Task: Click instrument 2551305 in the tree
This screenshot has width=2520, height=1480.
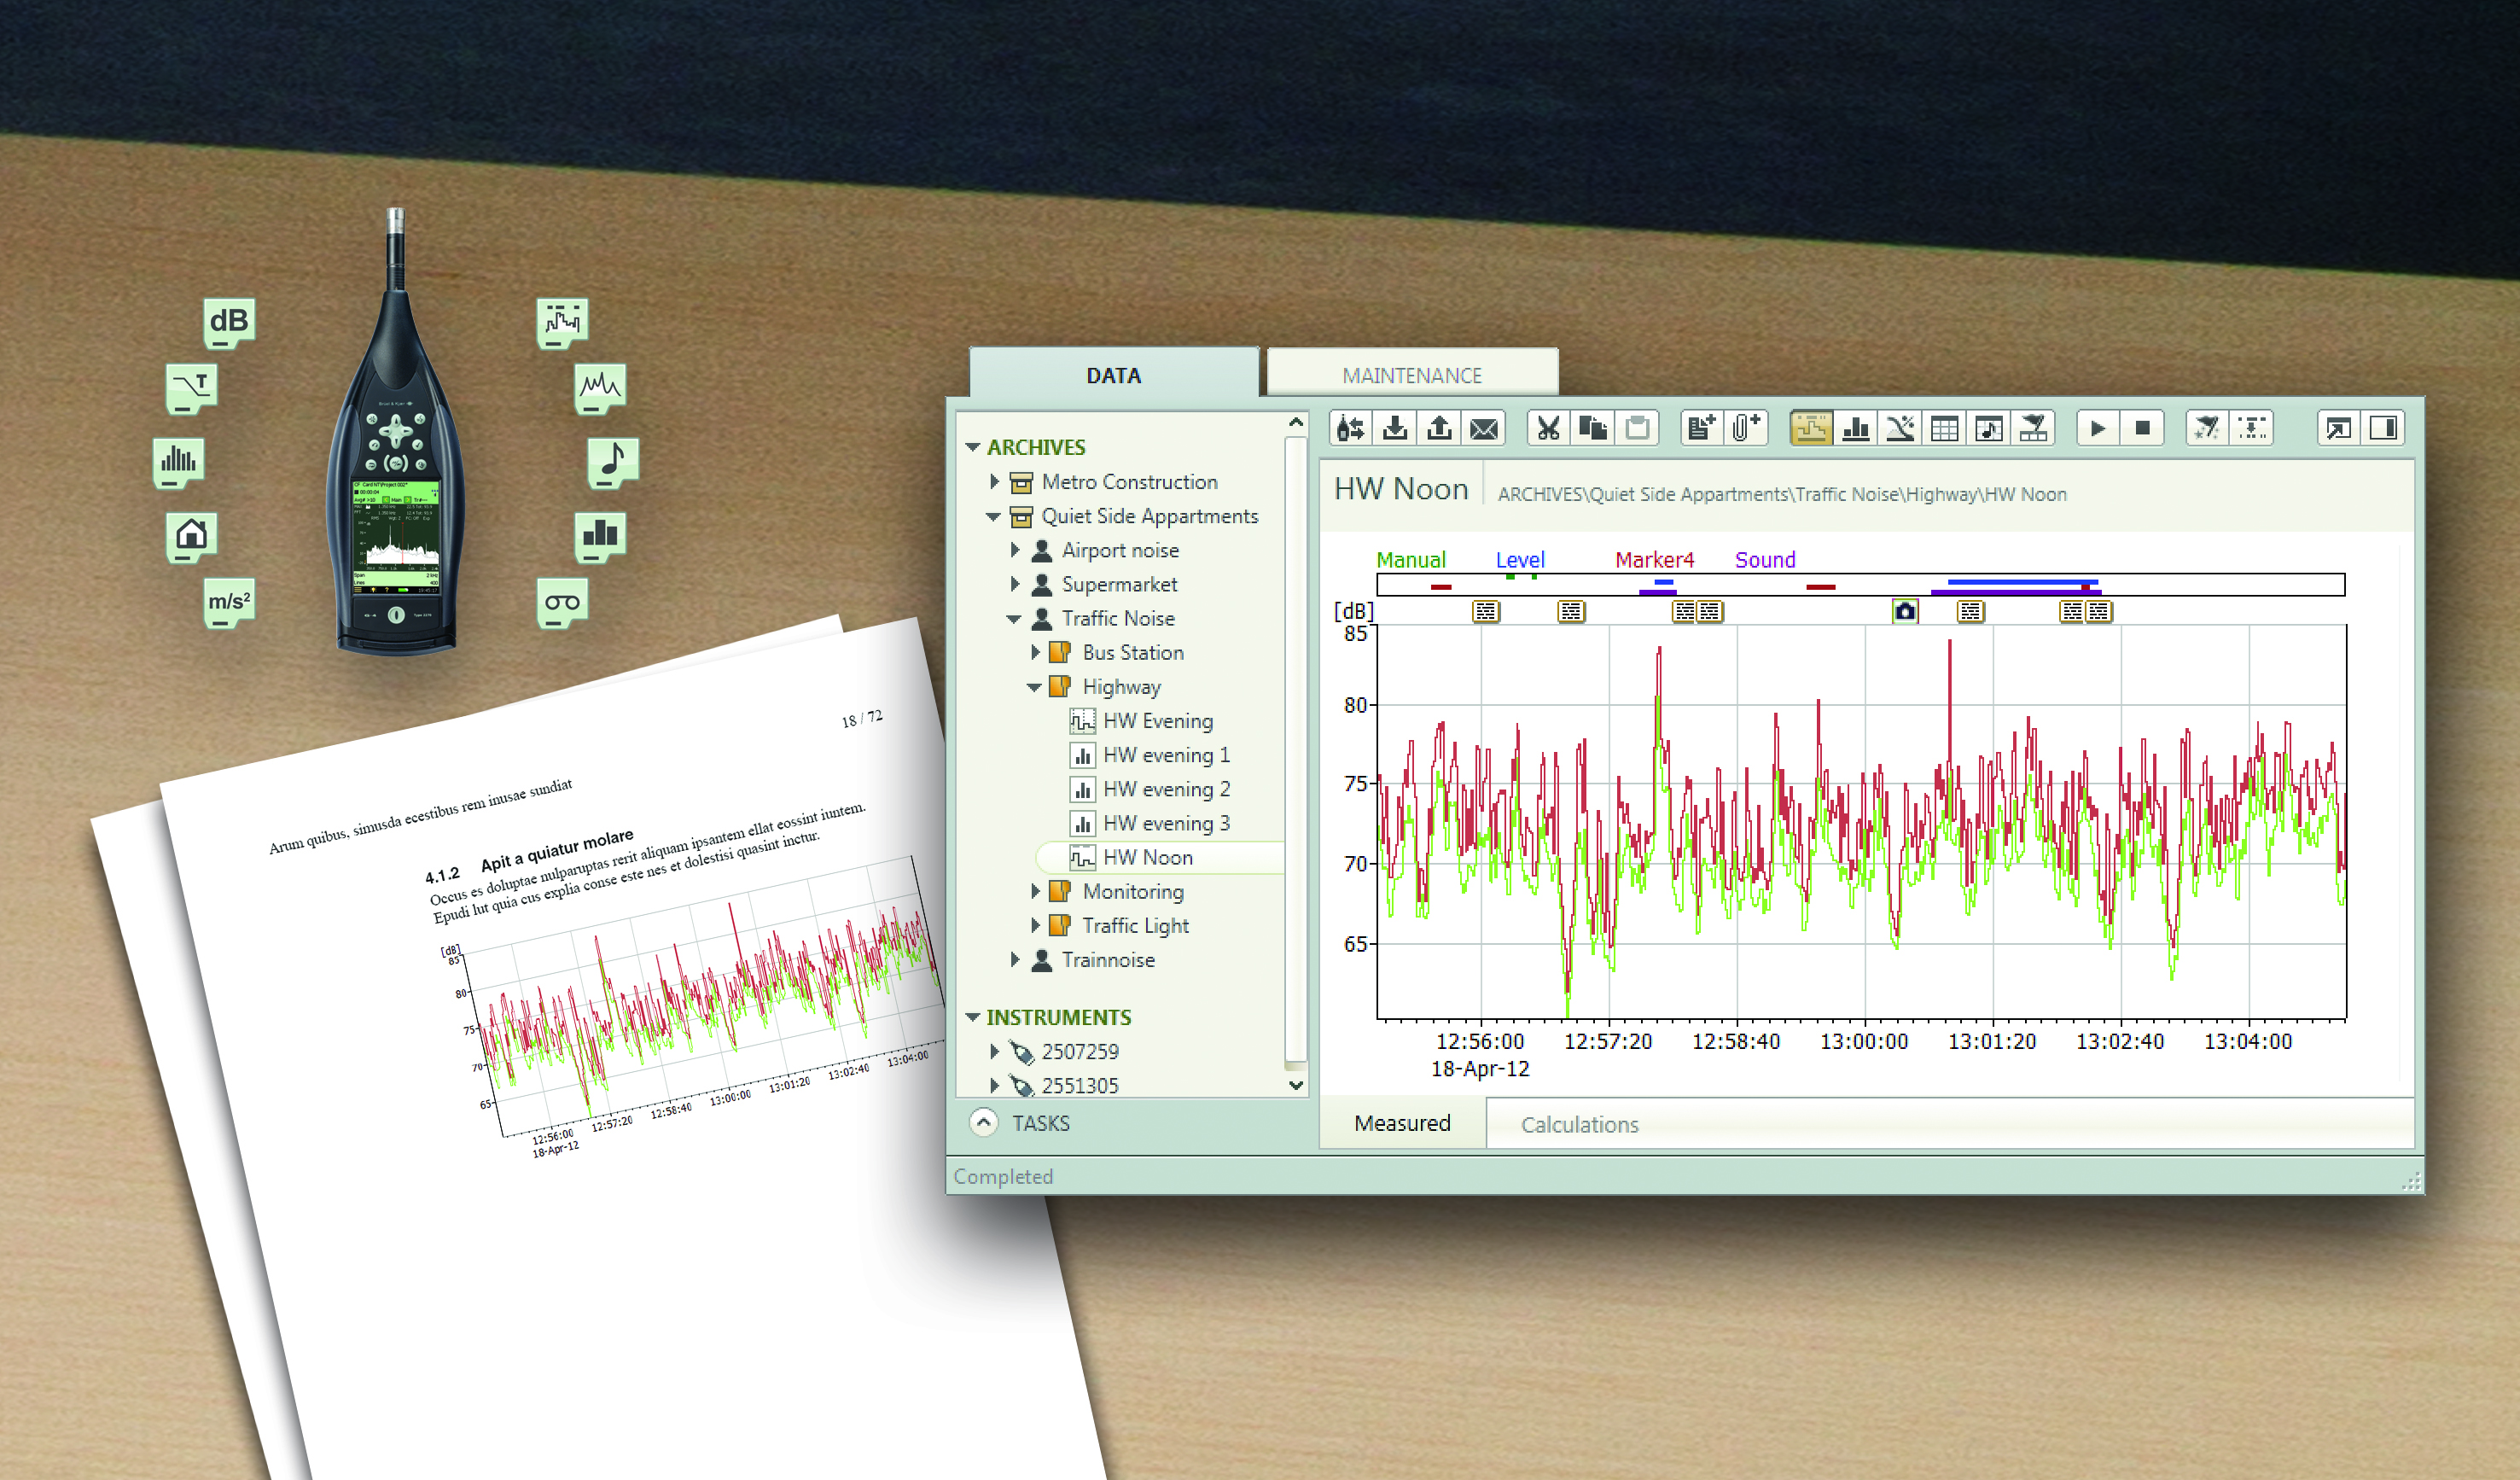Action: [x=1080, y=1085]
